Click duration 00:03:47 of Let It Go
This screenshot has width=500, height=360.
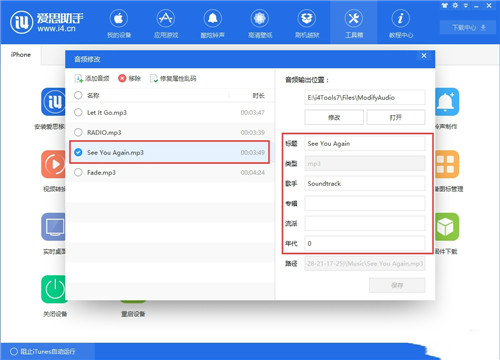[x=252, y=113]
